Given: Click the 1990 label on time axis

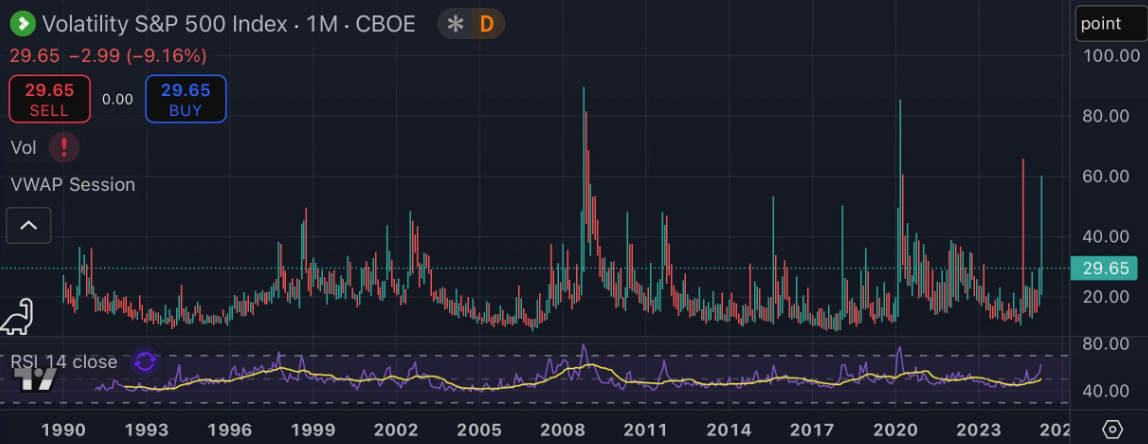Looking at the screenshot, I should point(64,429).
